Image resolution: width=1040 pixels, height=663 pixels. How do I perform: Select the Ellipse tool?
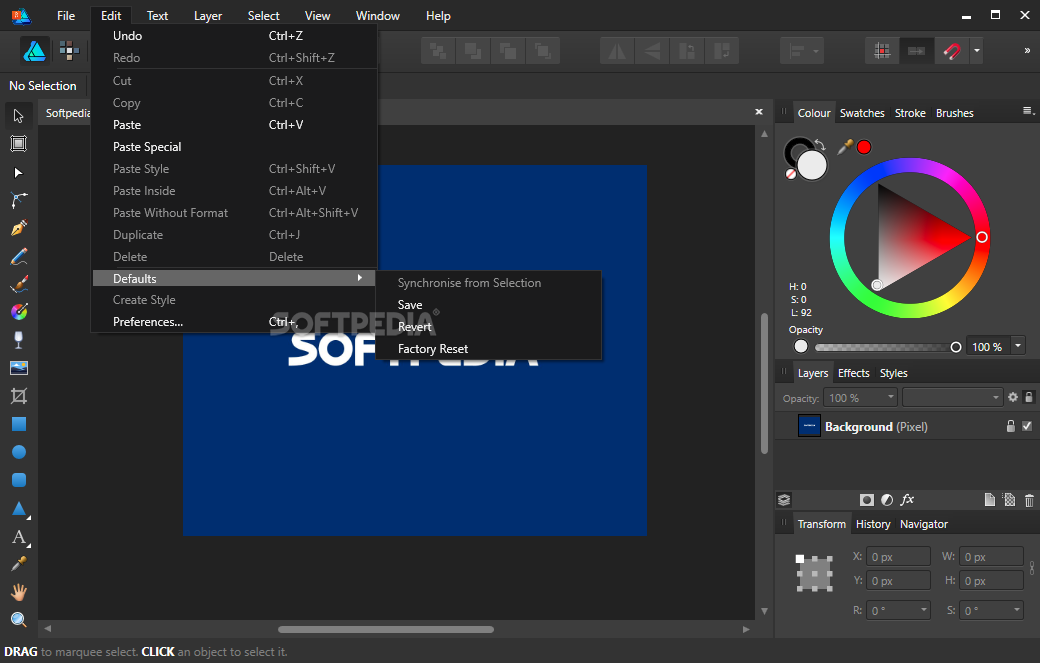(x=19, y=452)
